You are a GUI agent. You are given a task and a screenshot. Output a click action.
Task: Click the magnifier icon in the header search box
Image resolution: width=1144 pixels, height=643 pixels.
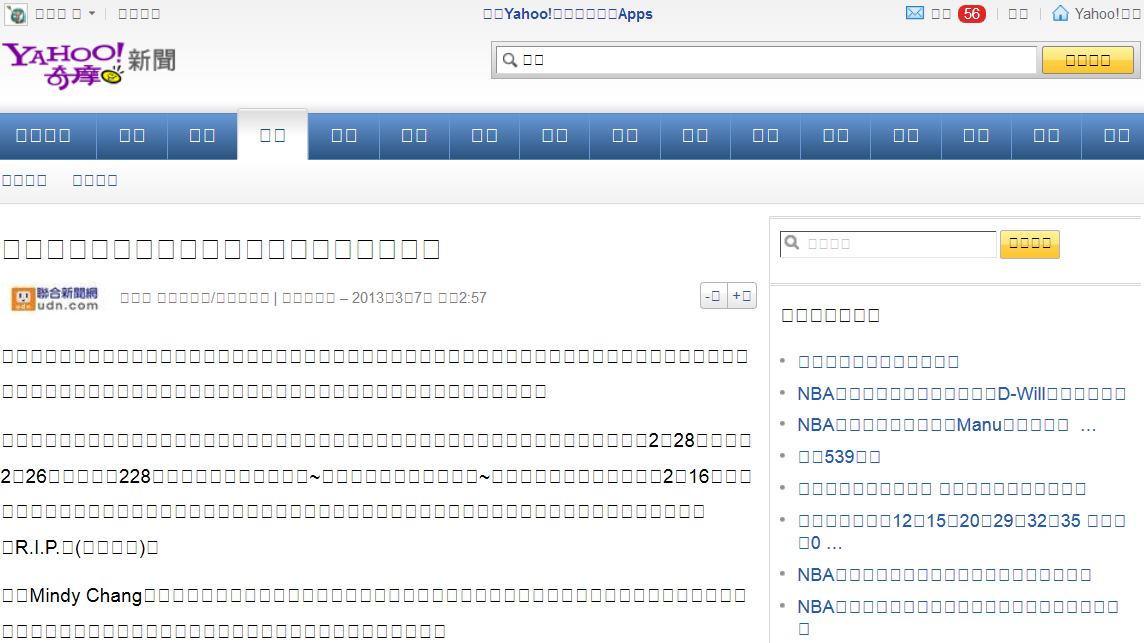click(510, 60)
